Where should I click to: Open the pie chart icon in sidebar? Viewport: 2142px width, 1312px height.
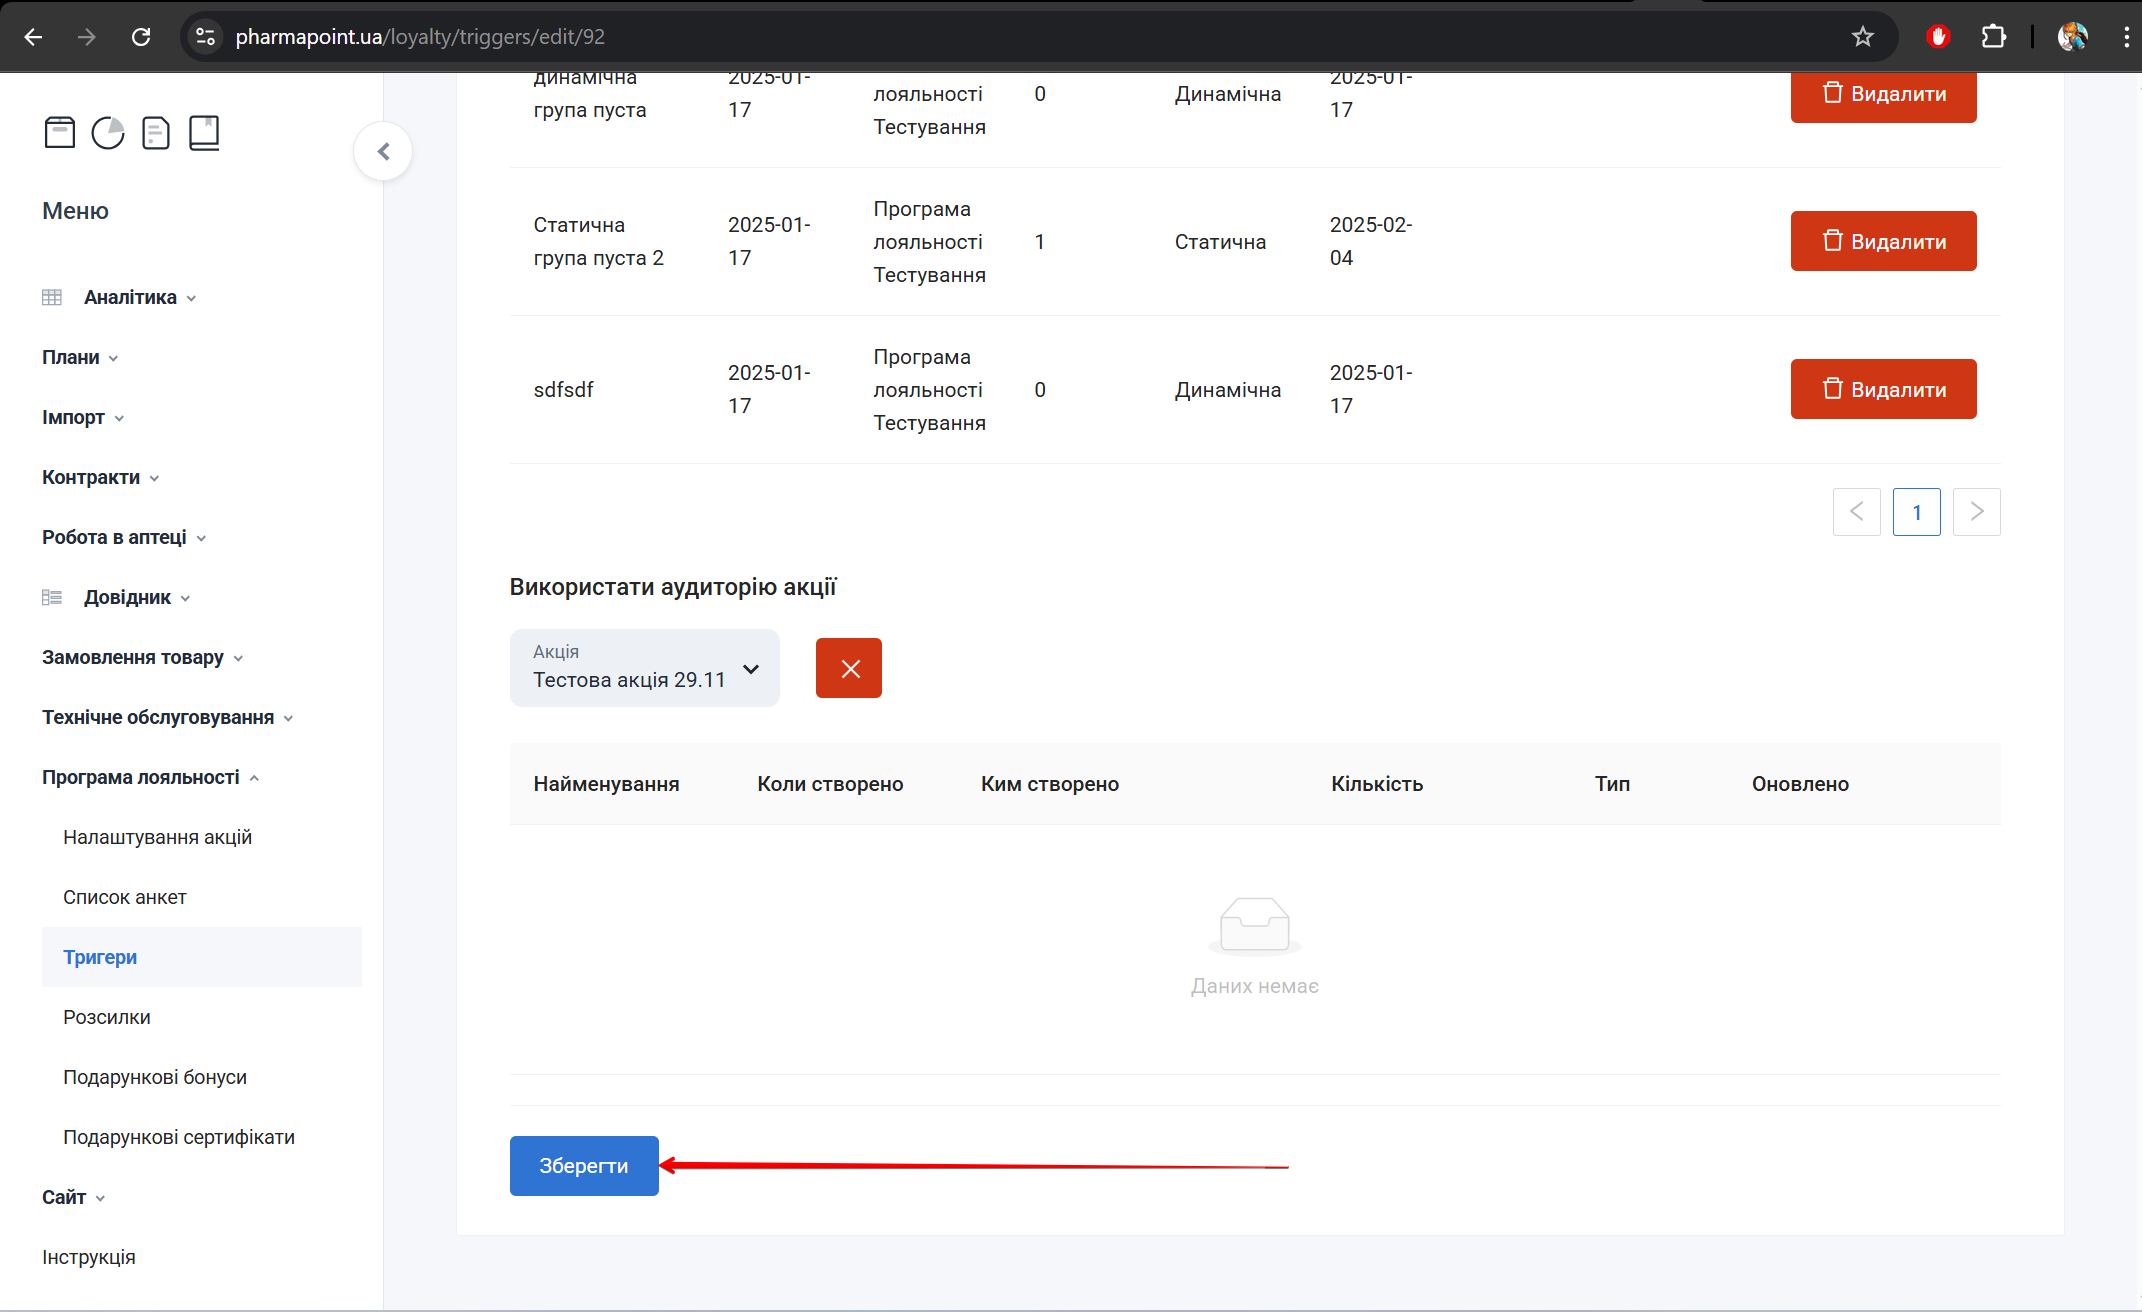tap(108, 132)
